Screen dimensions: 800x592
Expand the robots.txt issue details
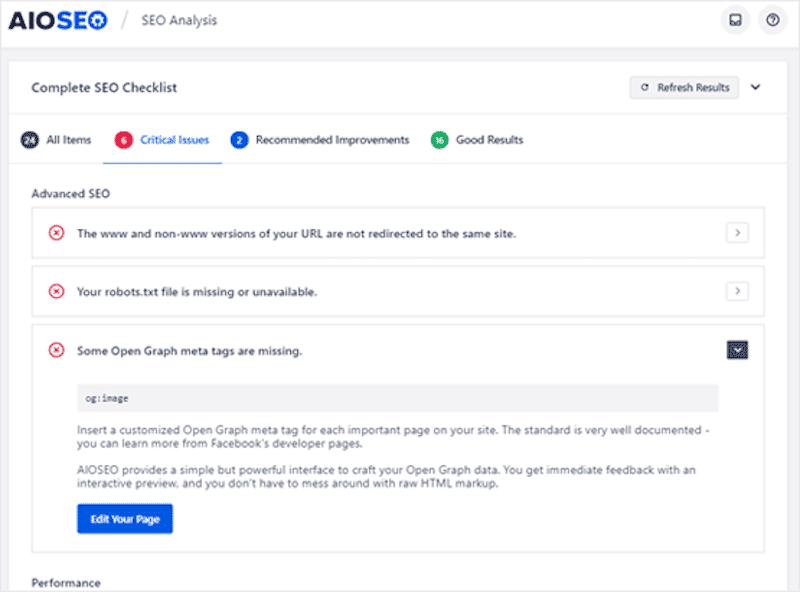pyautogui.click(x=737, y=291)
